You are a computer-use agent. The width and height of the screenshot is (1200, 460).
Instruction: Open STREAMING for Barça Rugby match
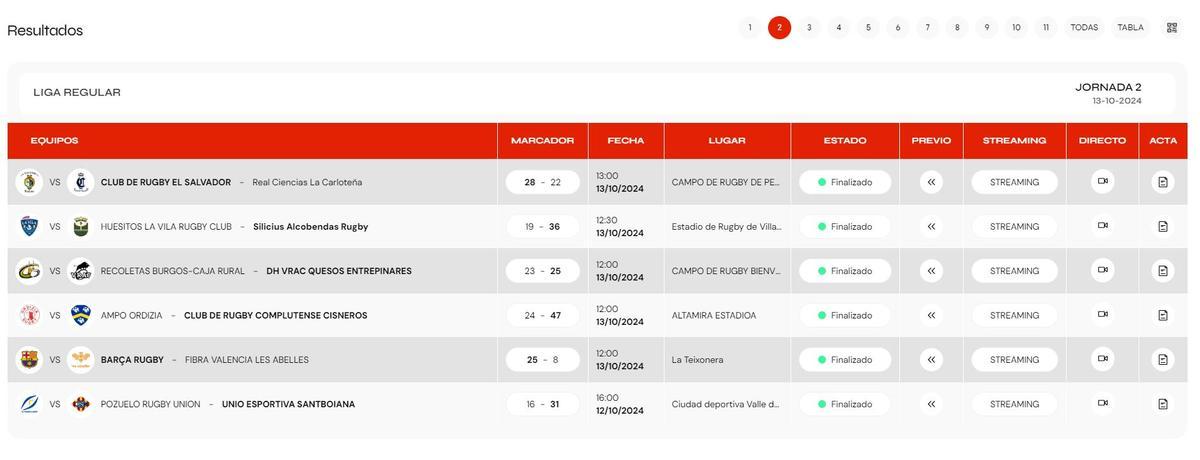1014,360
